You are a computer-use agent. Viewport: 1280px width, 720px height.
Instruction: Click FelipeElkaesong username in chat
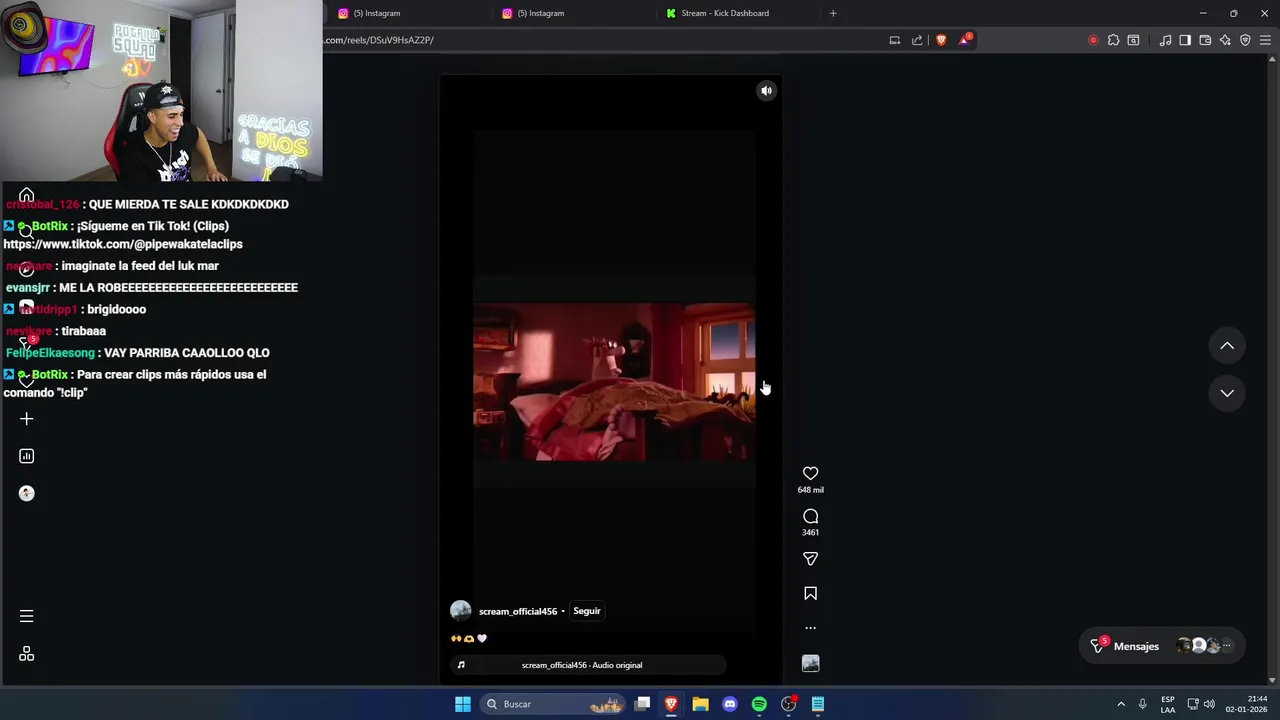(x=50, y=353)
